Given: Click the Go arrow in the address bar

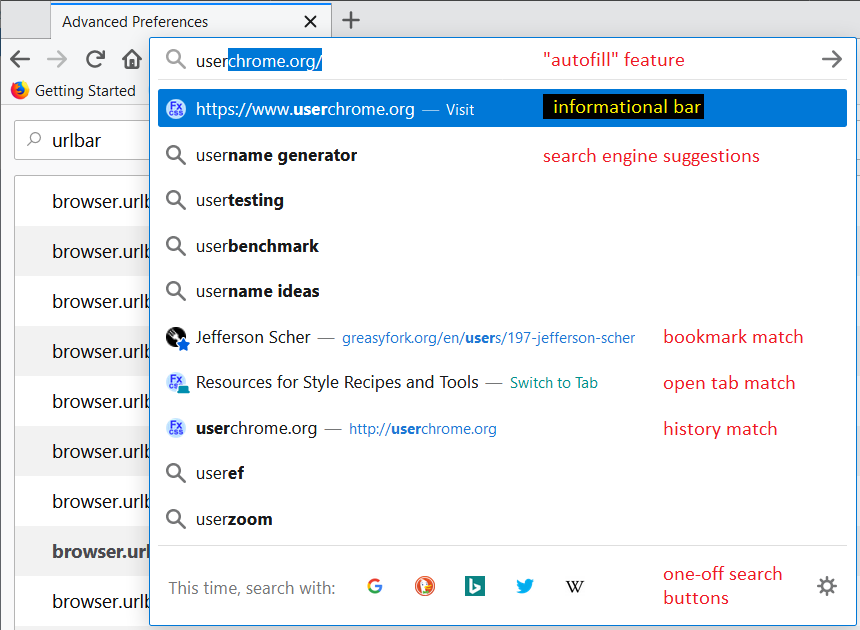Looking at the screenshot, I should click(831, 59).
